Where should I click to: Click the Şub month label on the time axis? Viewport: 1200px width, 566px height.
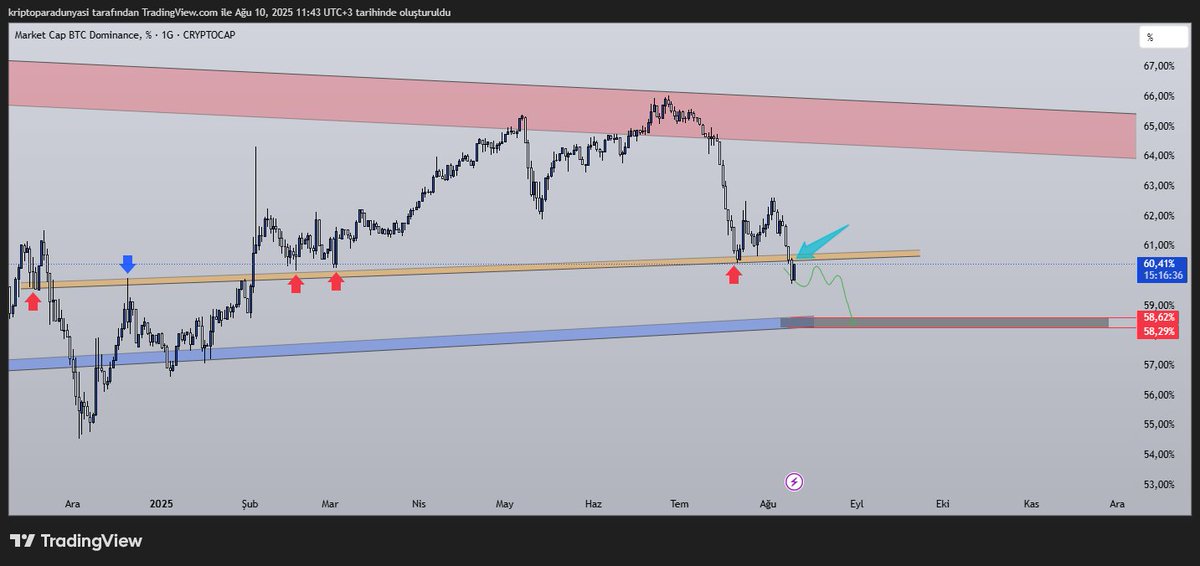point(250,505)
